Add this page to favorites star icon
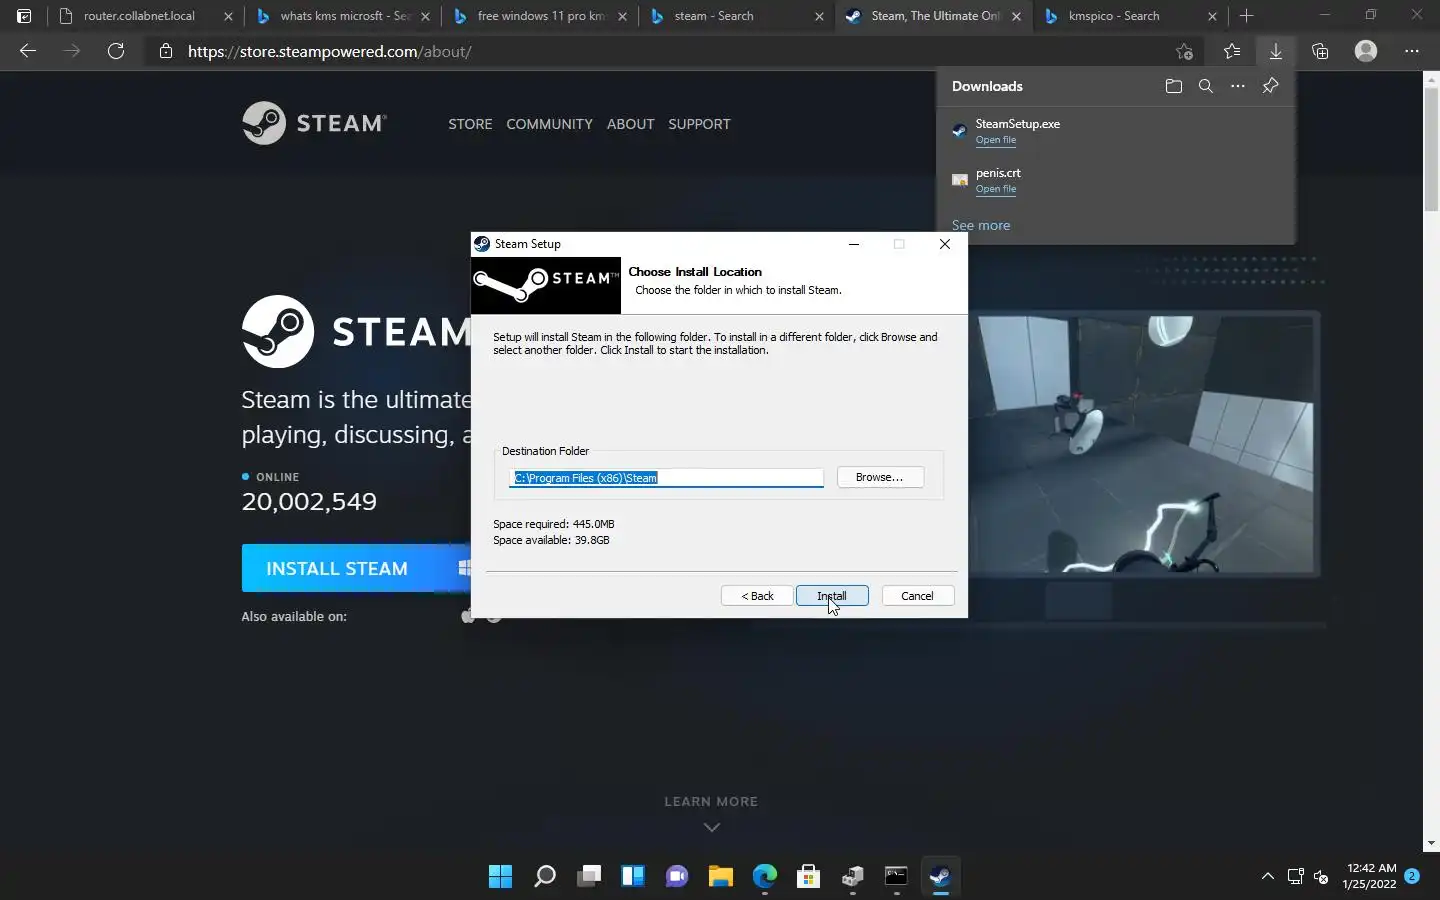 (1185, 51)
